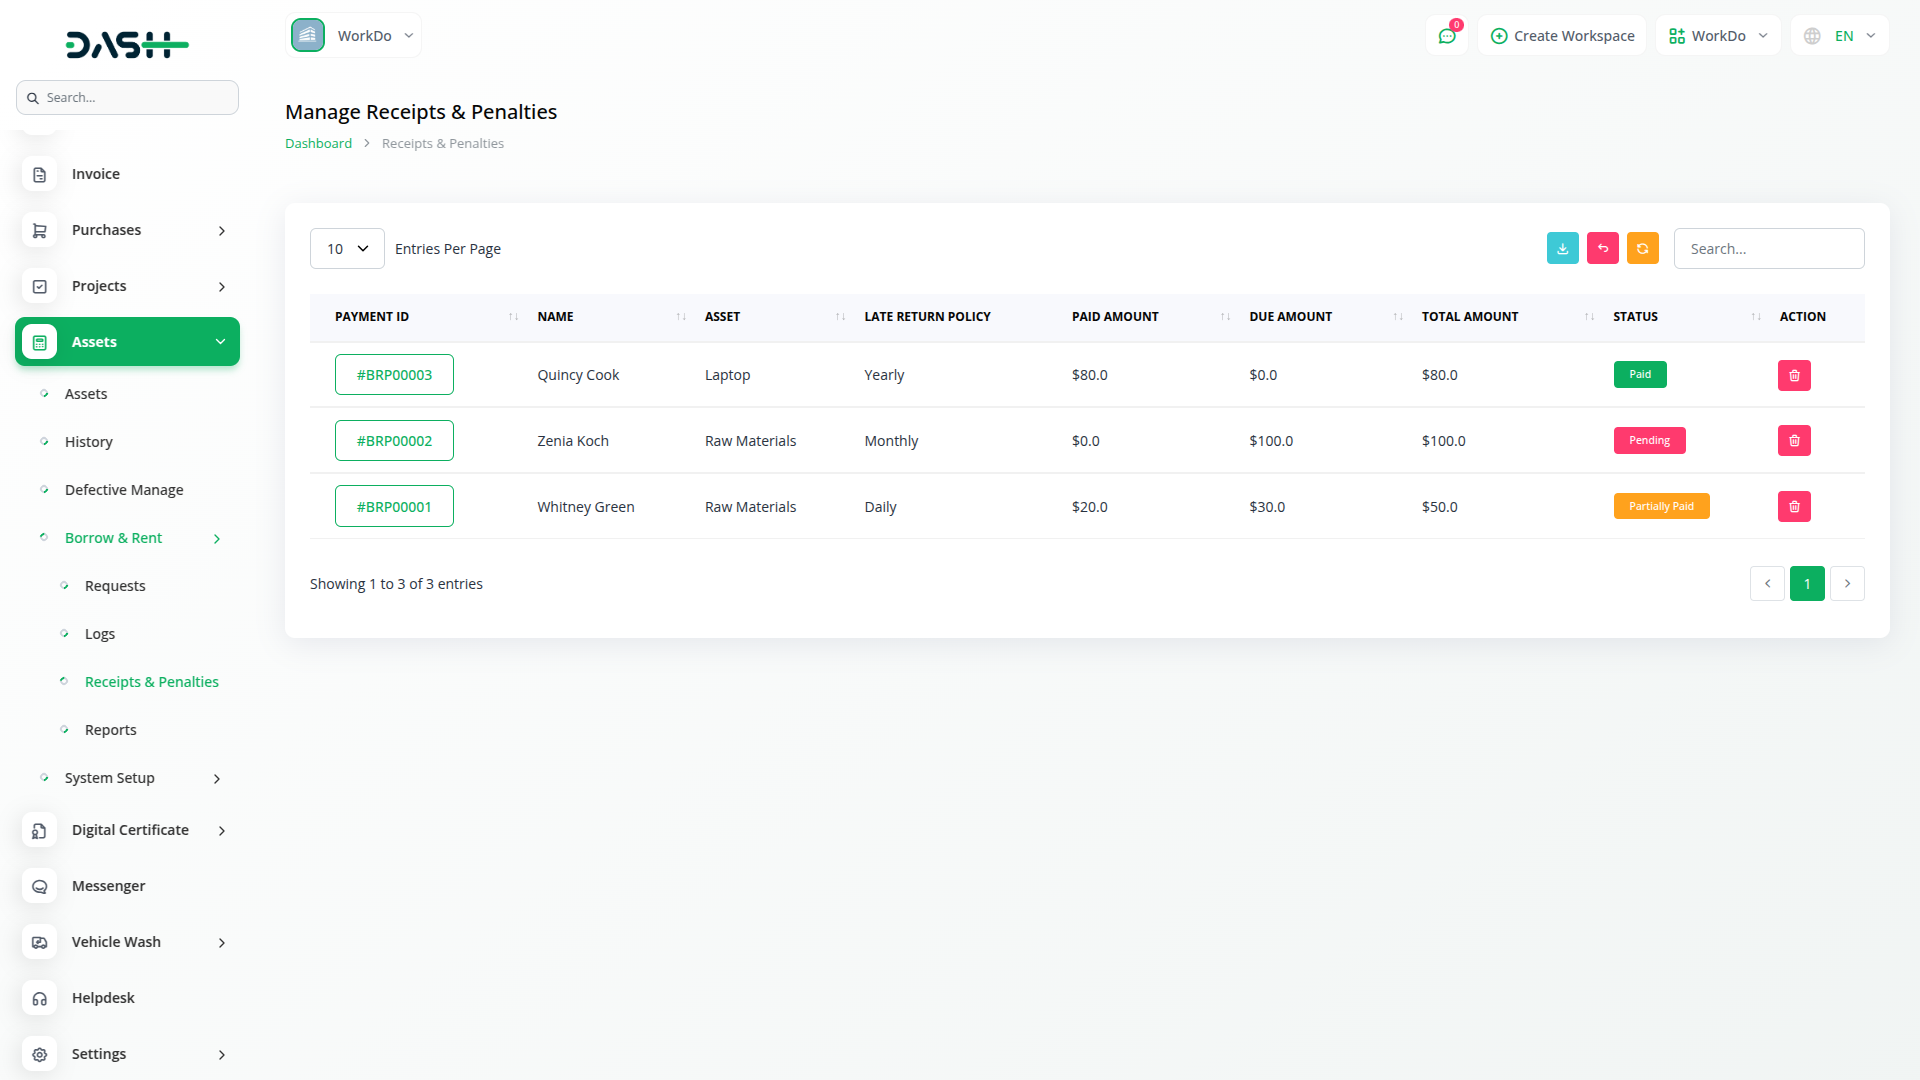Delete the Whitney Green receipt via trash icon
Screen dimensions: 1920x1080
point(1794,507)
